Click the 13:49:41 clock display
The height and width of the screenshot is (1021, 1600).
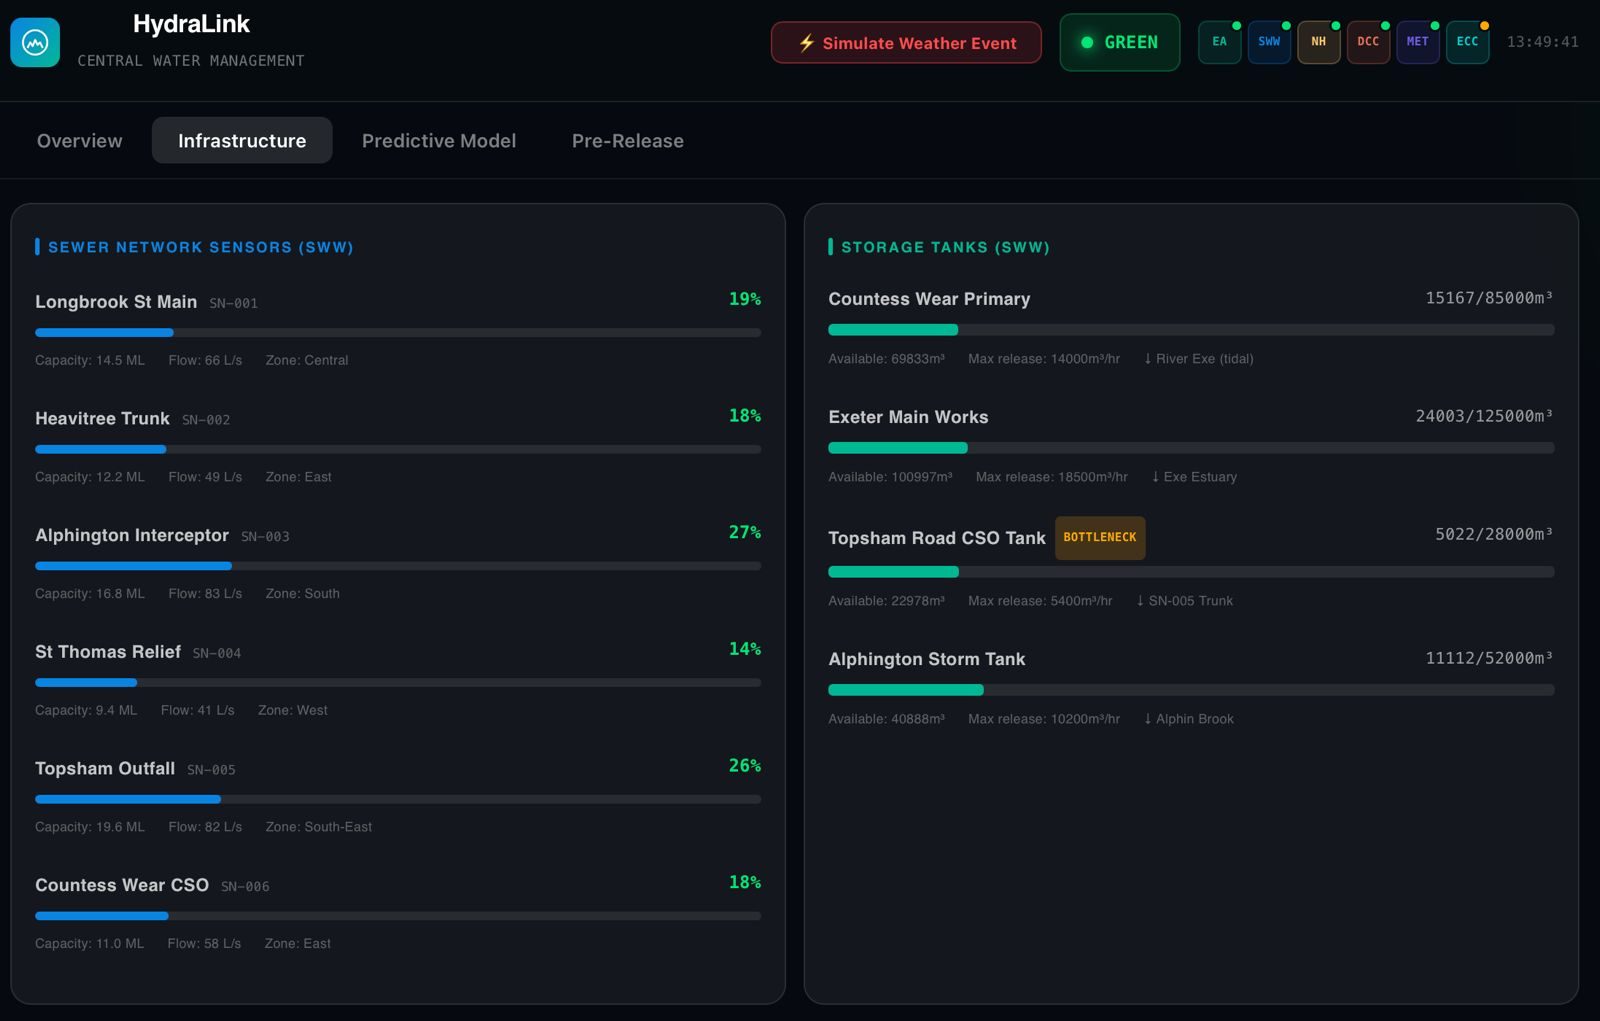coord(1542,42)
